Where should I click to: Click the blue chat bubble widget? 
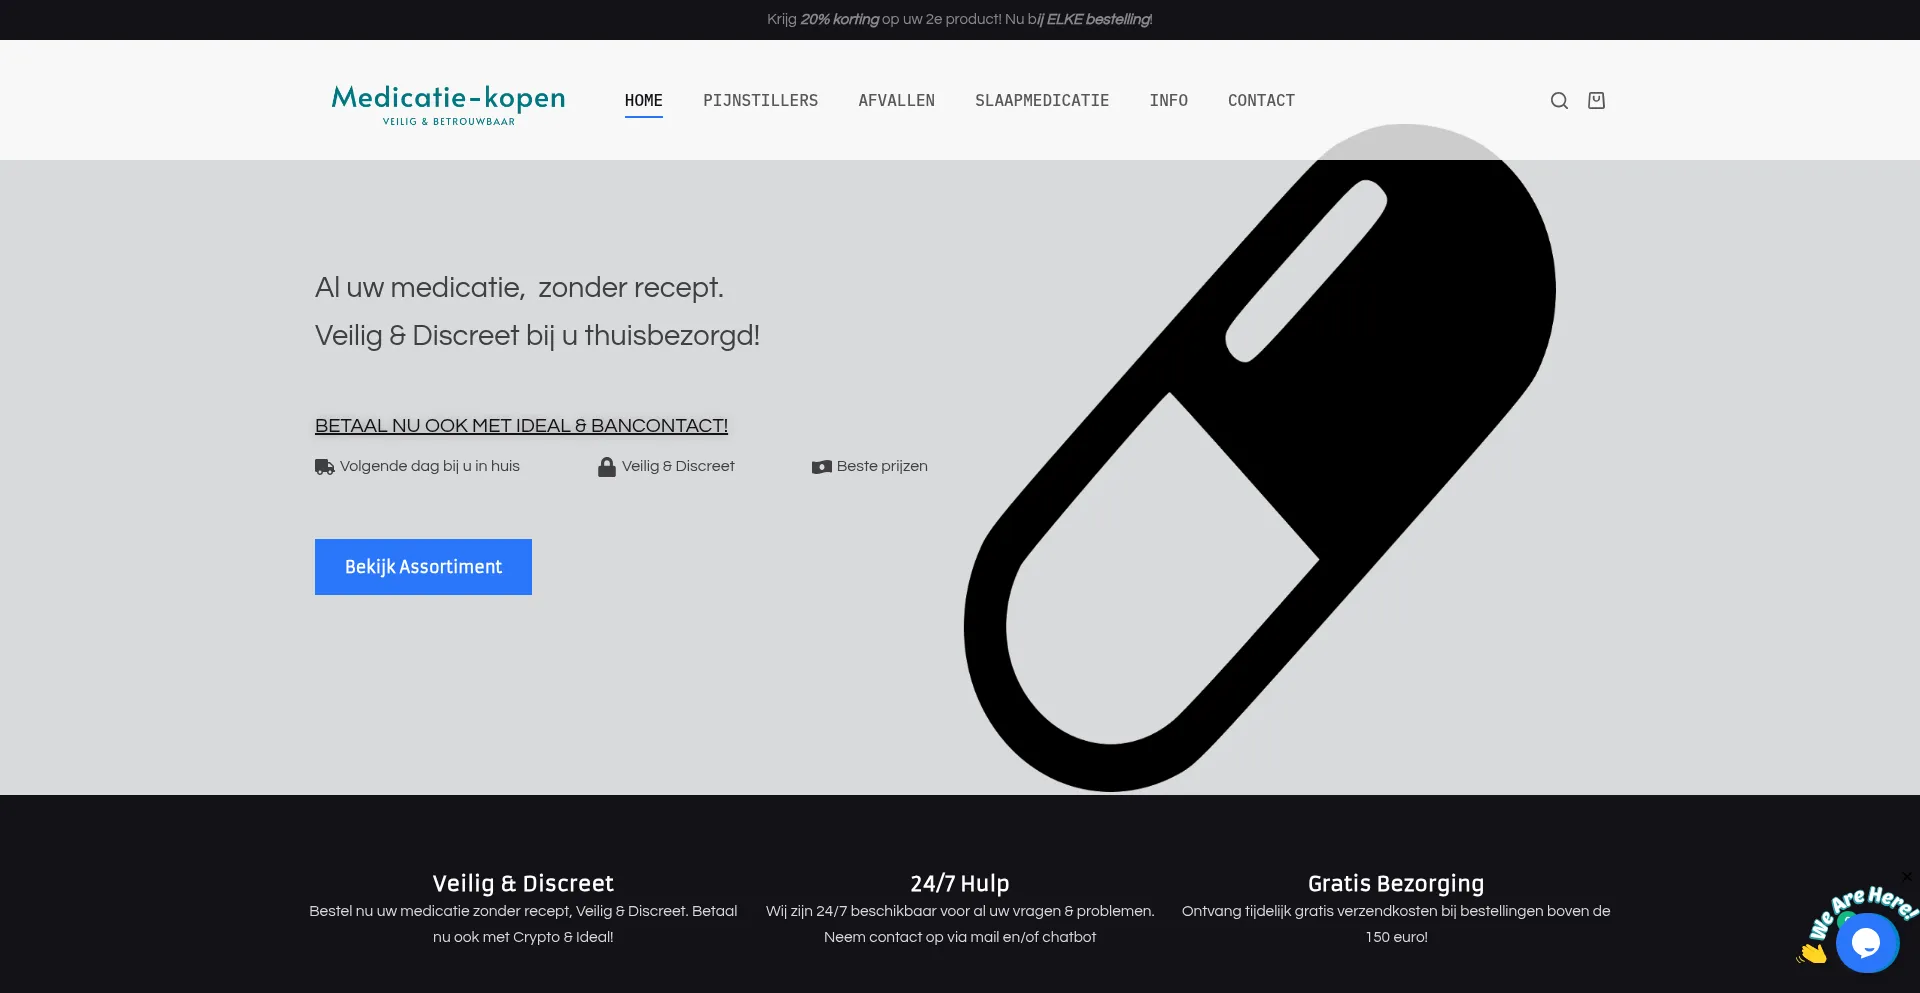tap(1866, 942)
